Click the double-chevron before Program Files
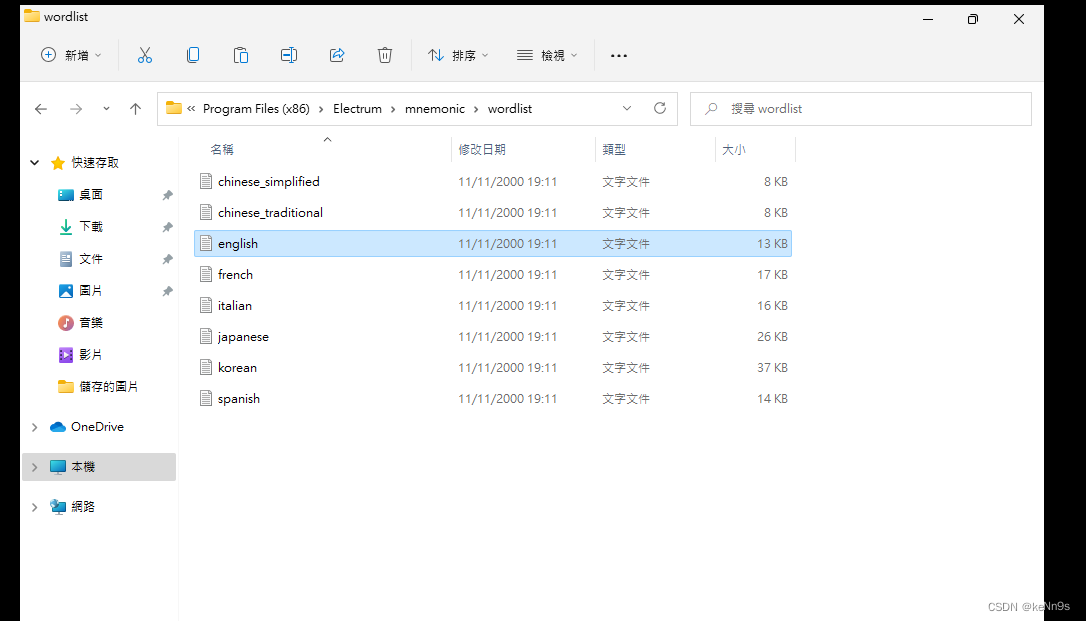Image resolution: width=1086 pixels, height=621 pixels. [x=191, y=109]
